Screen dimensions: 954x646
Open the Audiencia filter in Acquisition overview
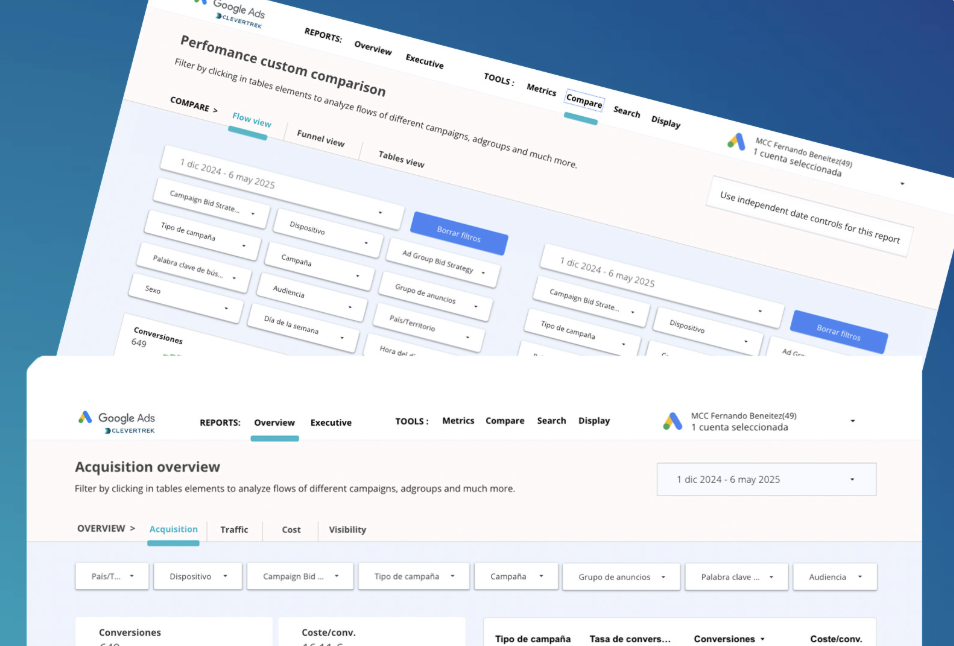835,577
